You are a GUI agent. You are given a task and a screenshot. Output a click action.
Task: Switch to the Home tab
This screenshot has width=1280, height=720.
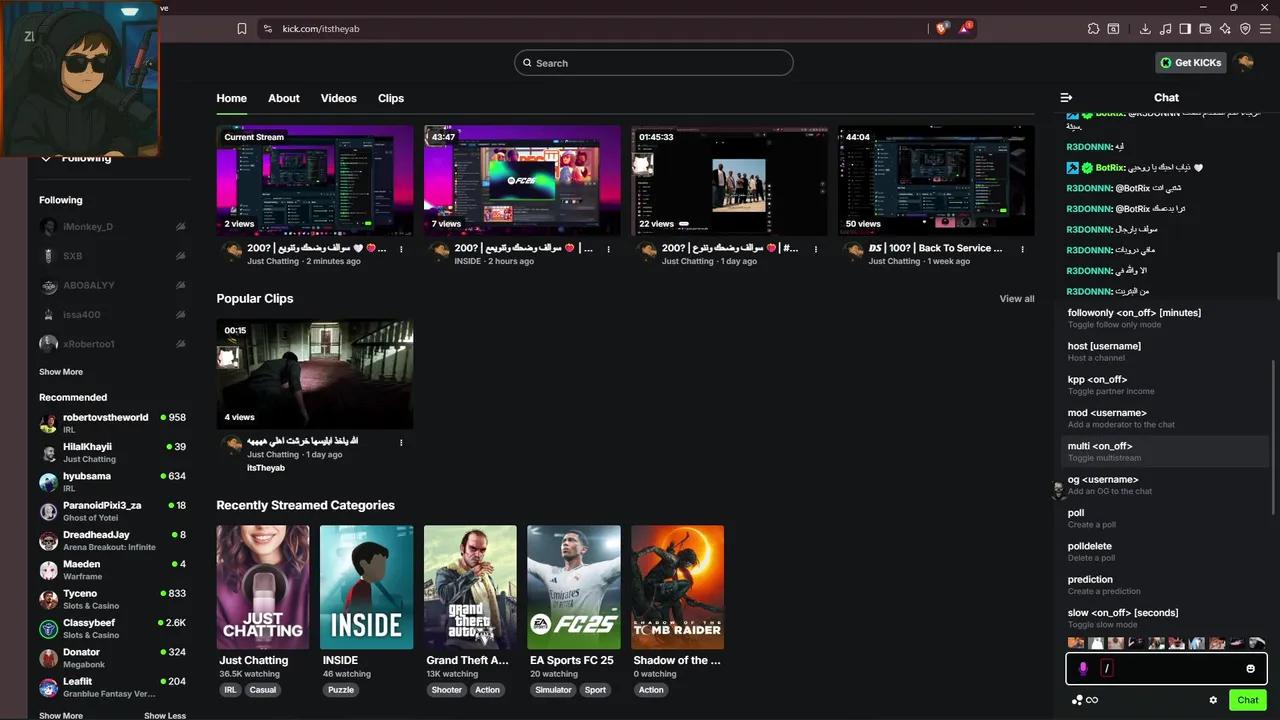click(231, 98)
